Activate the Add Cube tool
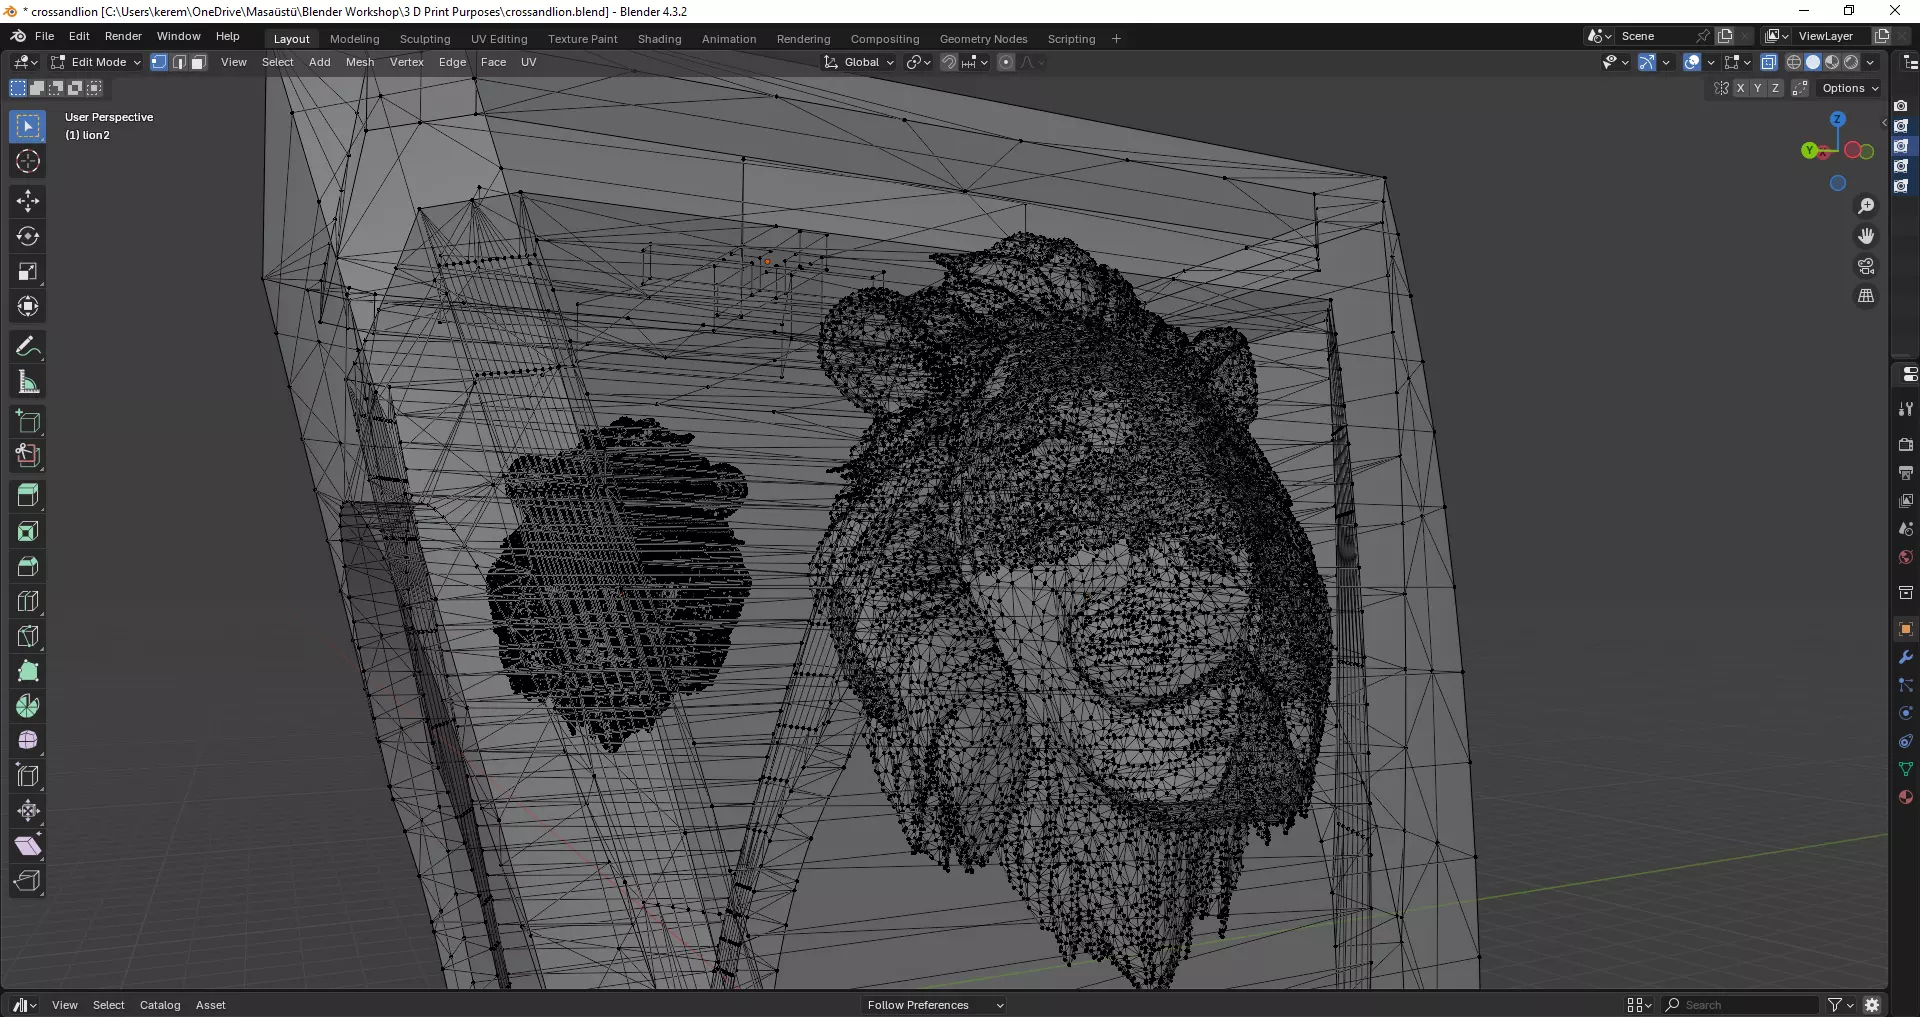1920x1017 pixels. pyautogui.click(x=28, y=421)
